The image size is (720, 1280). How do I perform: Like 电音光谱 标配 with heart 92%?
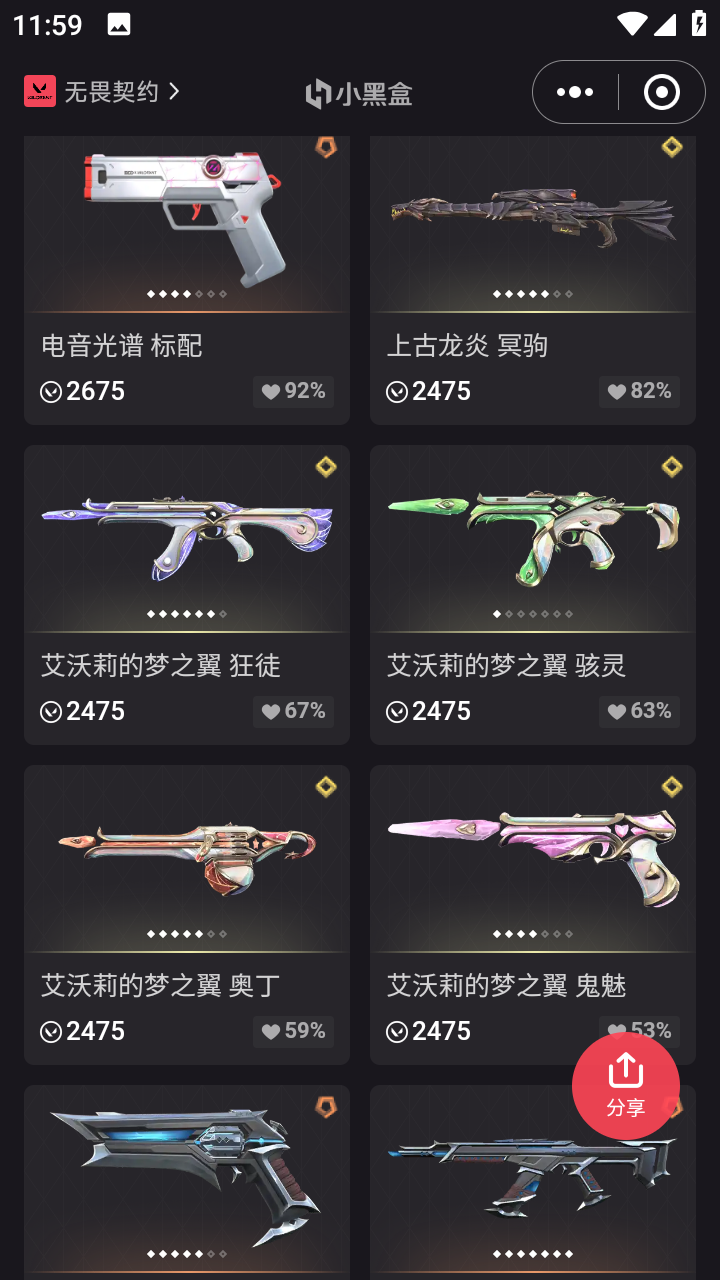tap(294, 391)
